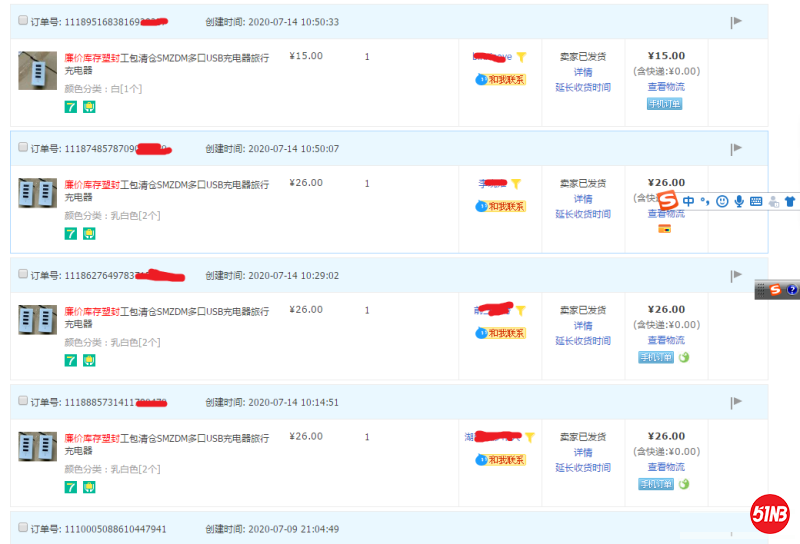Click 和我联系 chat button in 10:14:51 order
The image size is (800, 544).
(x=501, y=460)
